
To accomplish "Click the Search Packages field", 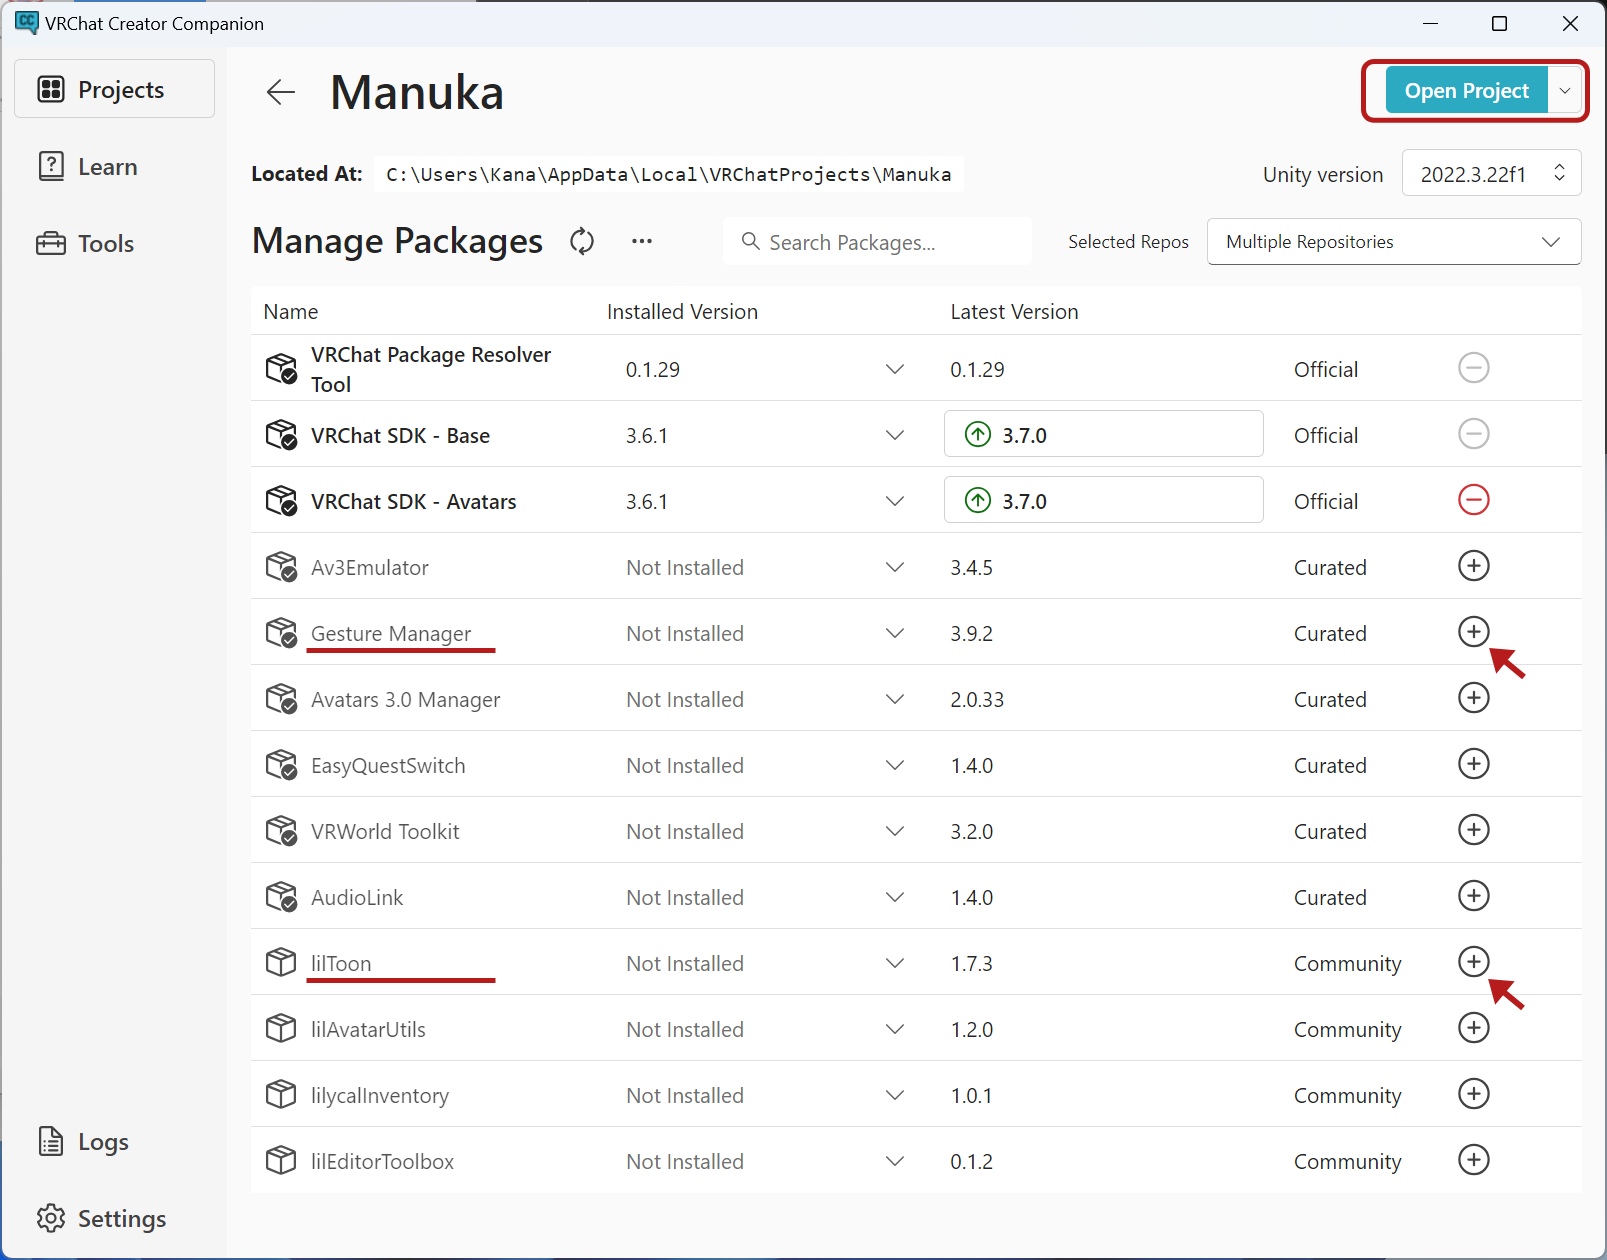I will click(877, 241).
